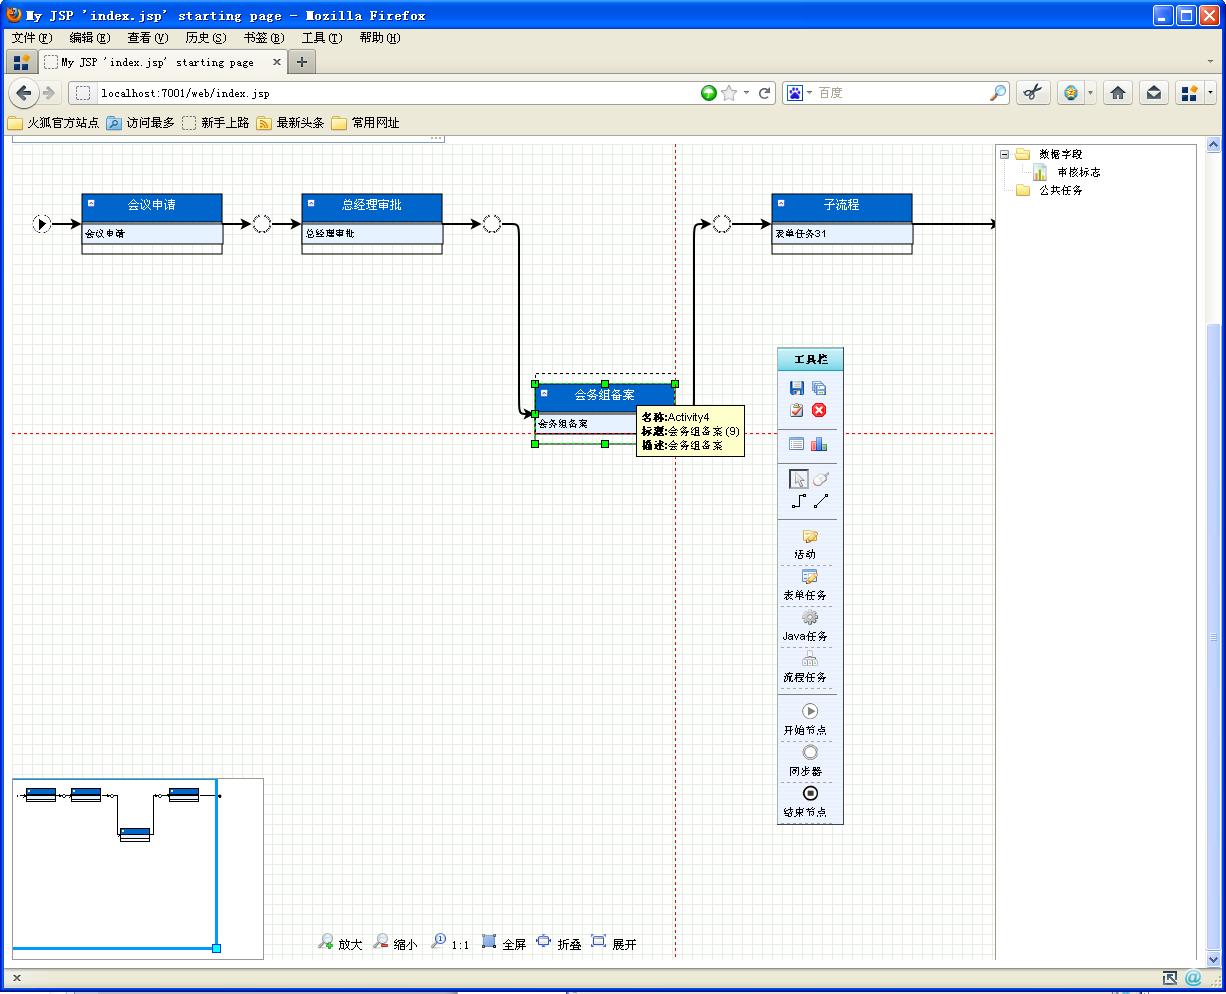Activate the arrow pointer selection mode
Screen dimensions: 1226x994
click(798, 479)
